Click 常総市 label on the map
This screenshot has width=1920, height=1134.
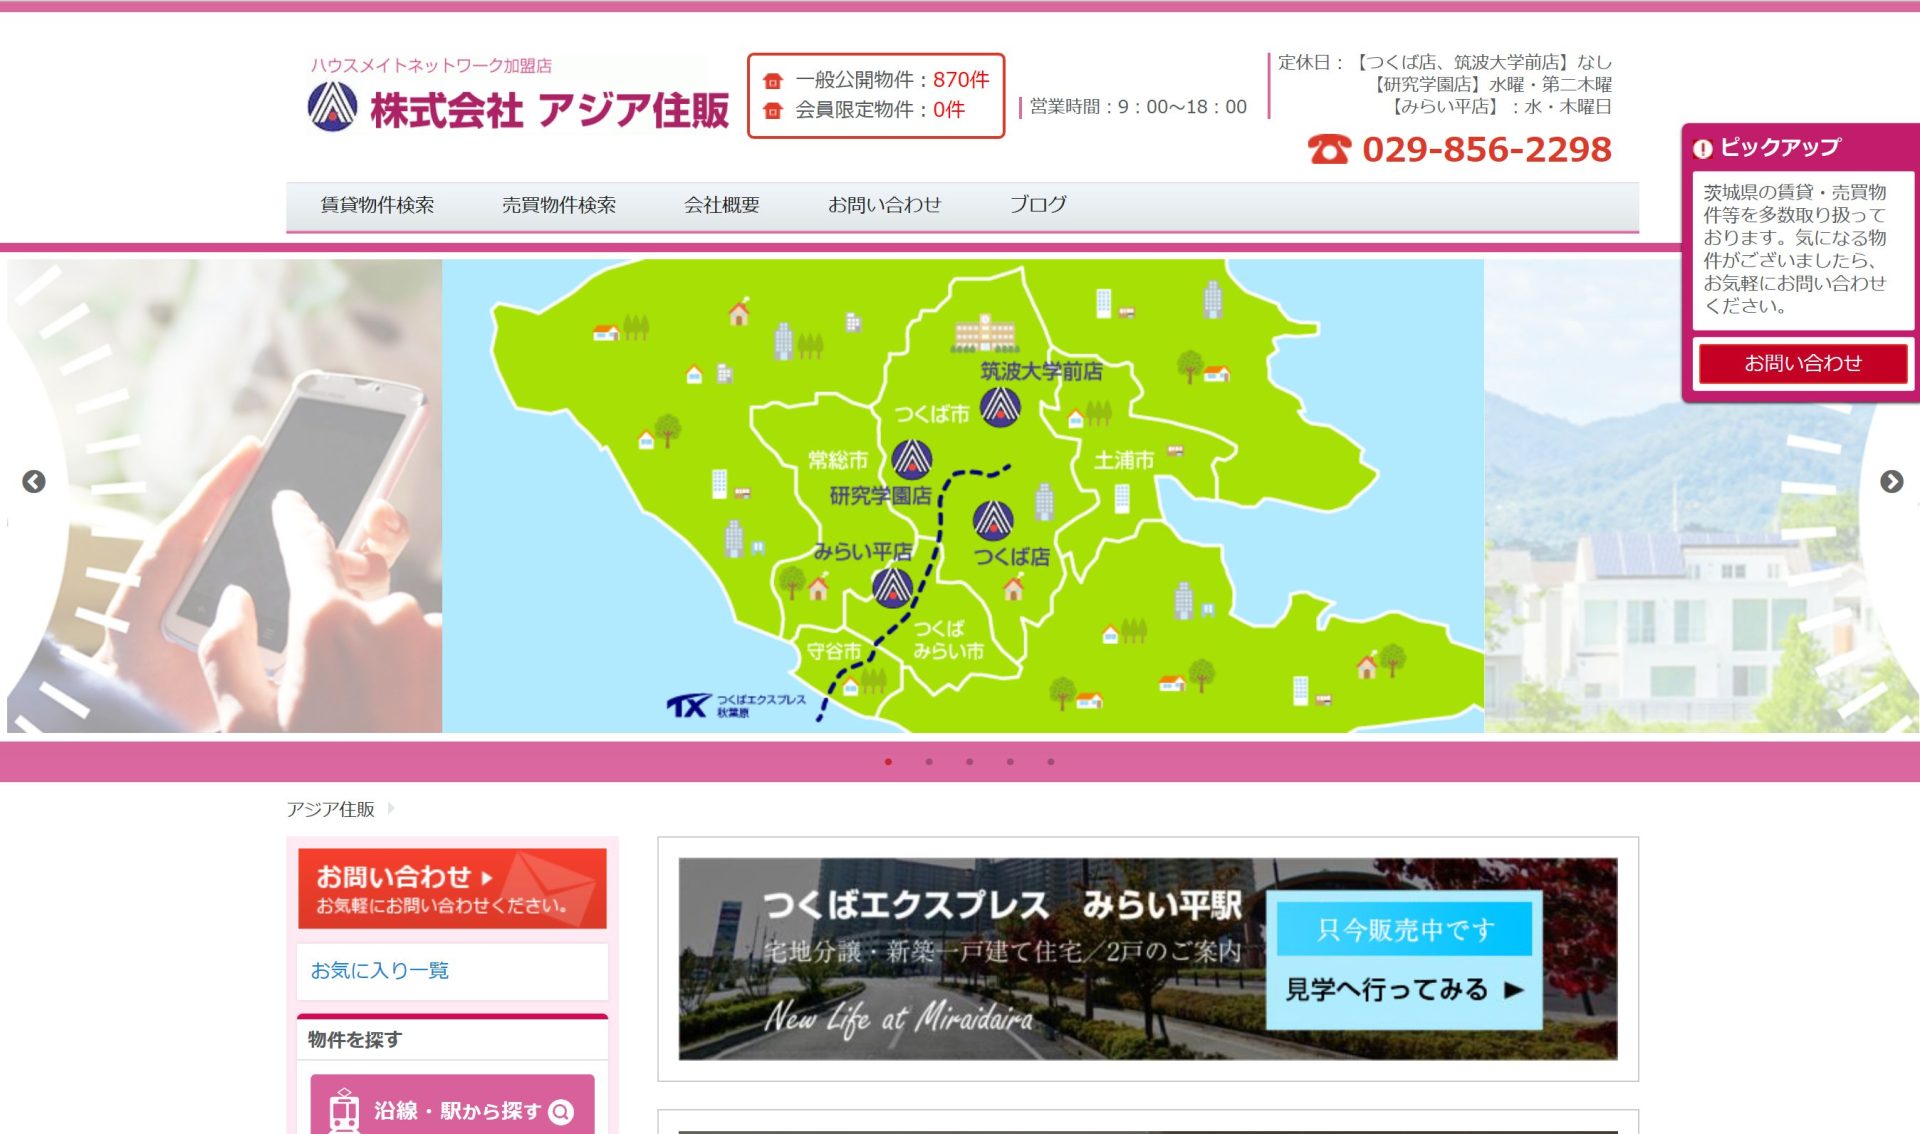[838, 460]
